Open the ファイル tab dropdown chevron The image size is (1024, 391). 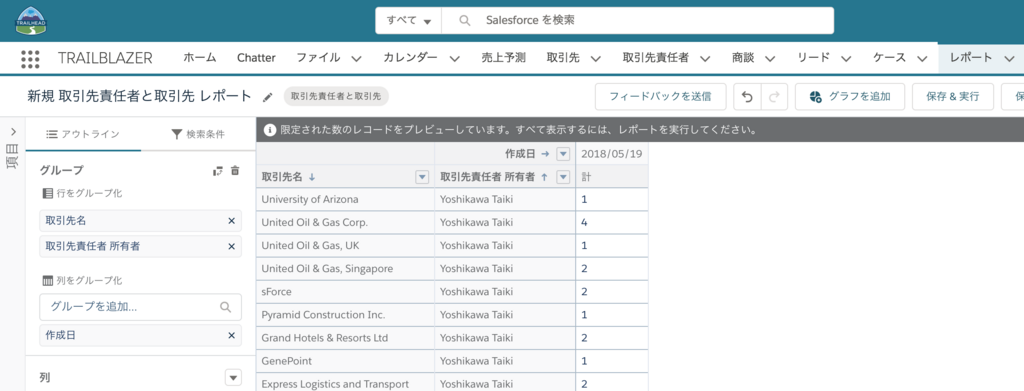(x=357, y=58)
